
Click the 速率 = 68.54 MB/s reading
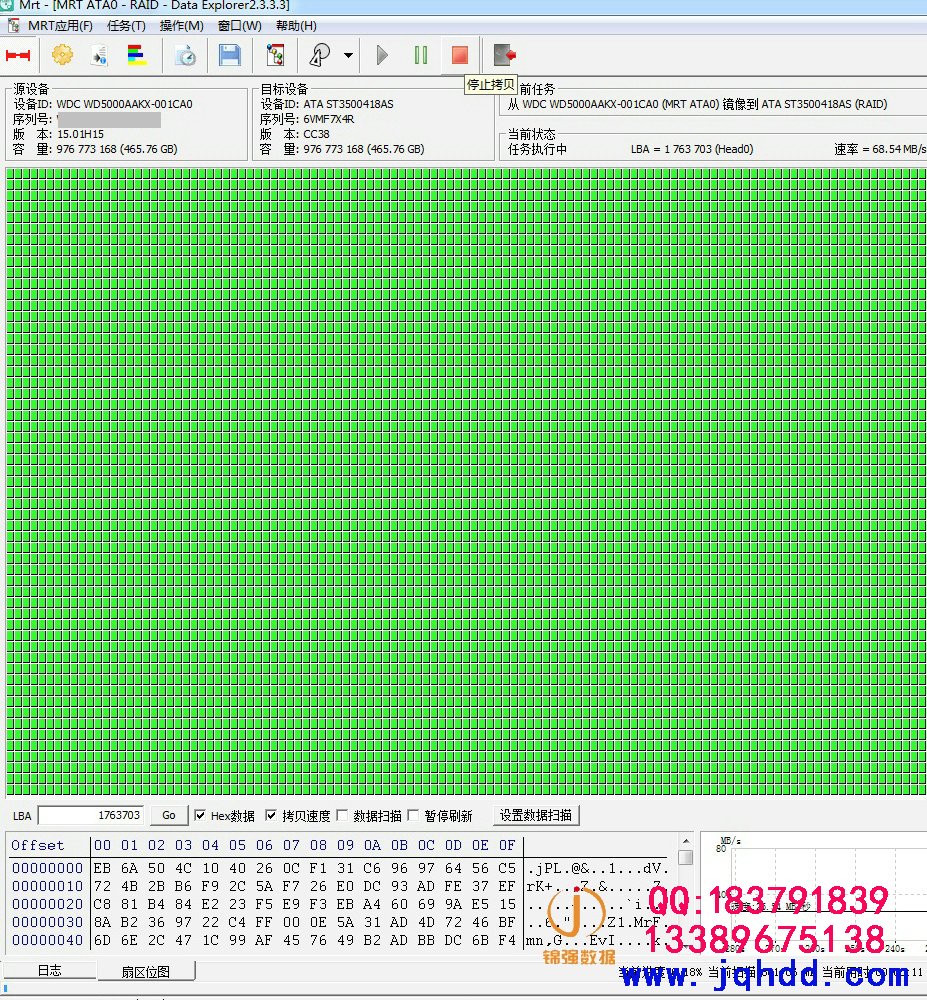coord(880,149)
